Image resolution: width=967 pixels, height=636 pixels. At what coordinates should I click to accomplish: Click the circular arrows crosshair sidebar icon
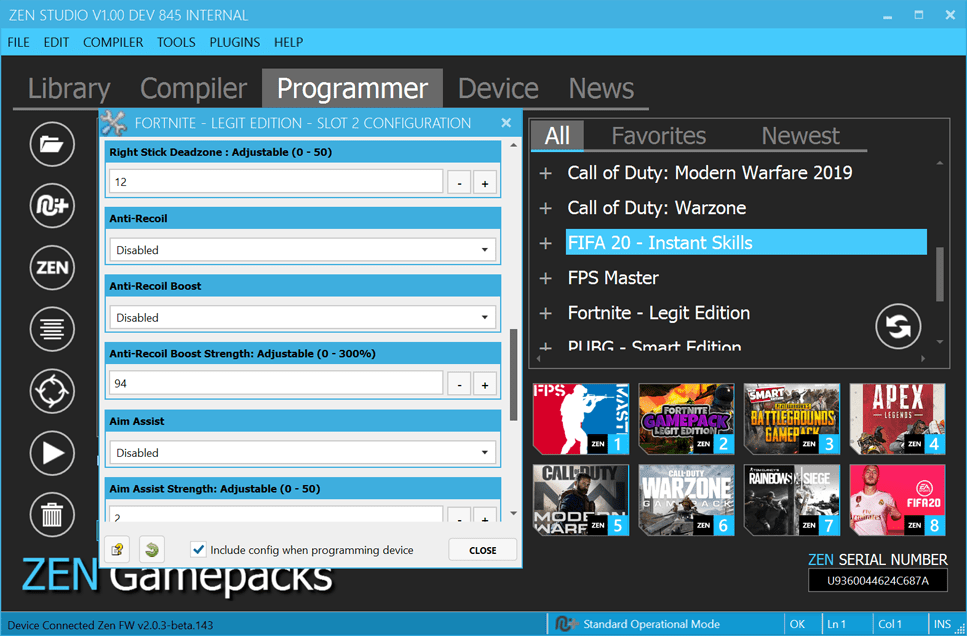[52, 391]
